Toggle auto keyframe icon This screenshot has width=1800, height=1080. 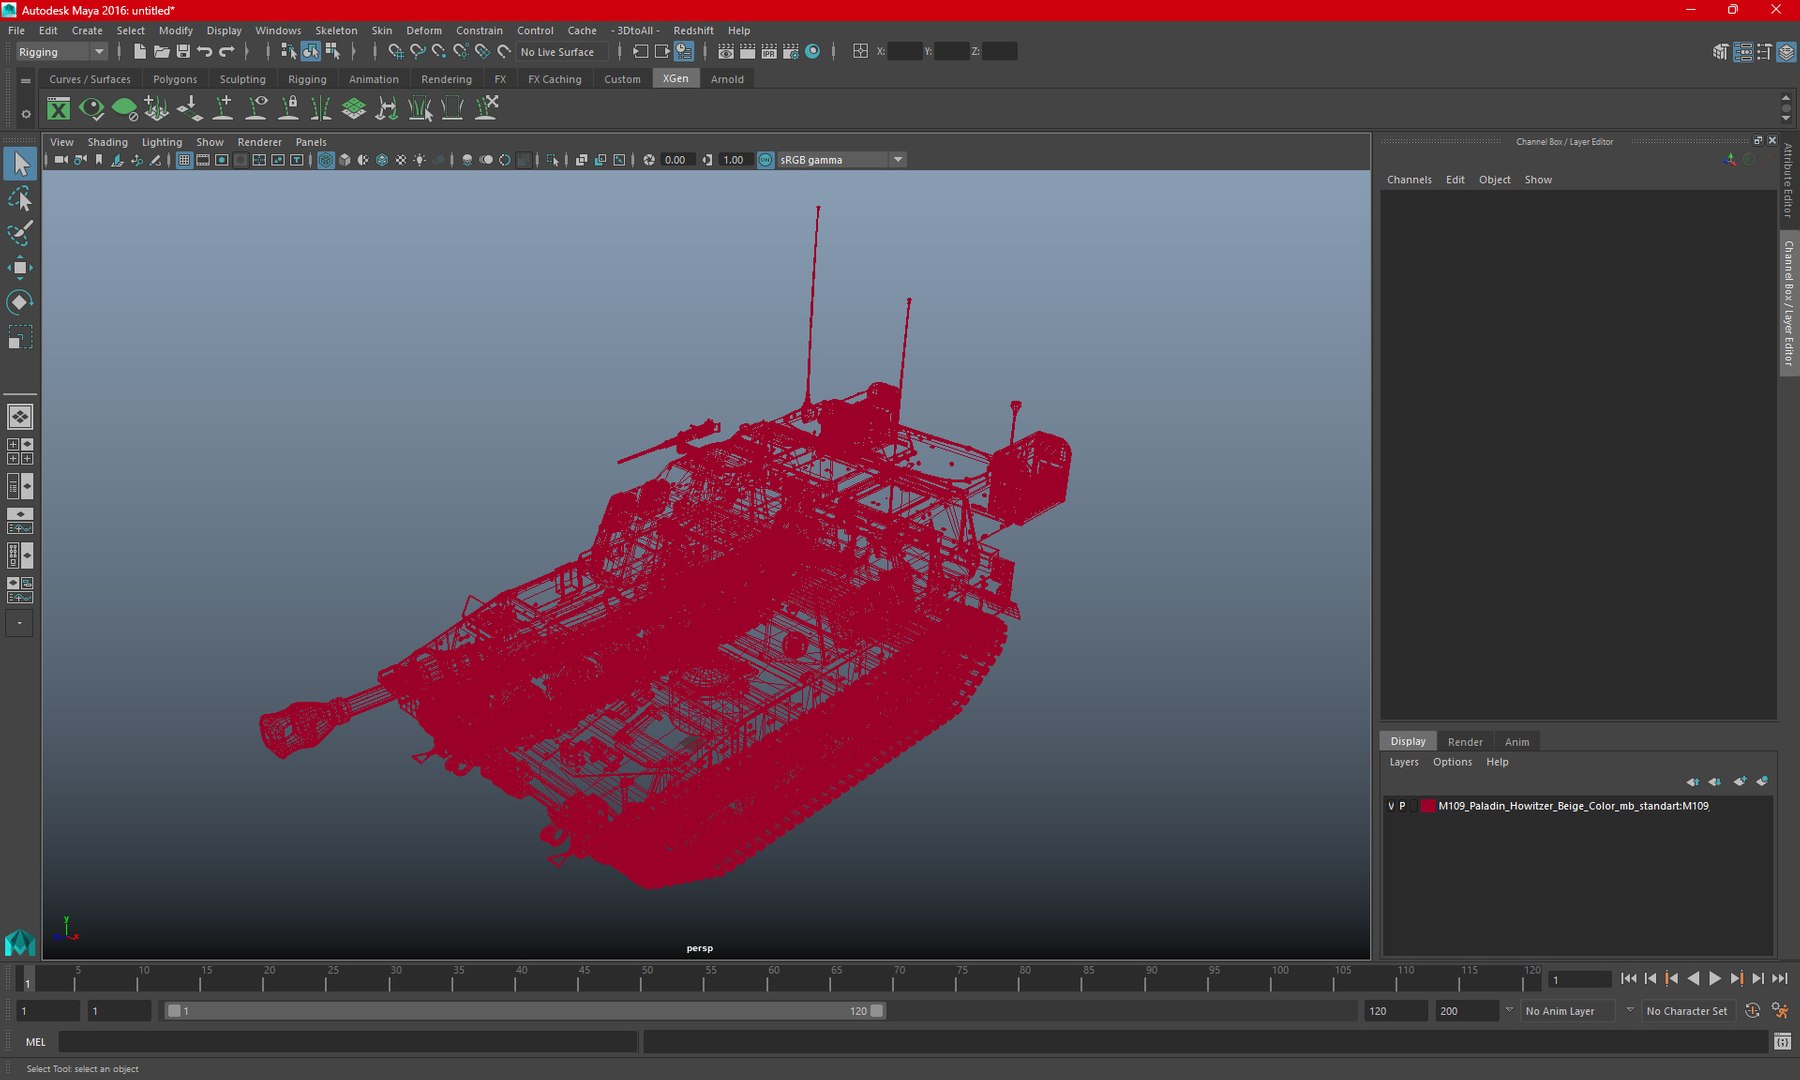pyautogui.click(x=1753, y=1011)
